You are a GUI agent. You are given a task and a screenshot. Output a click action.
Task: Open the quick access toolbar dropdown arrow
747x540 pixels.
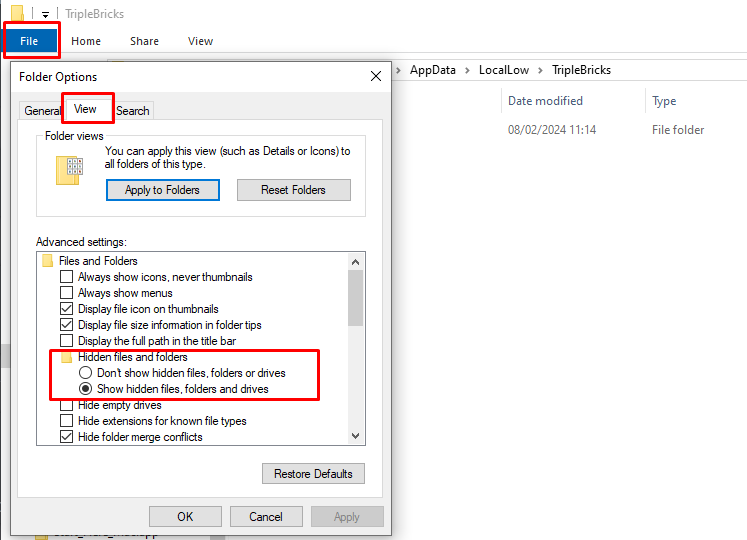coord(45,15)
